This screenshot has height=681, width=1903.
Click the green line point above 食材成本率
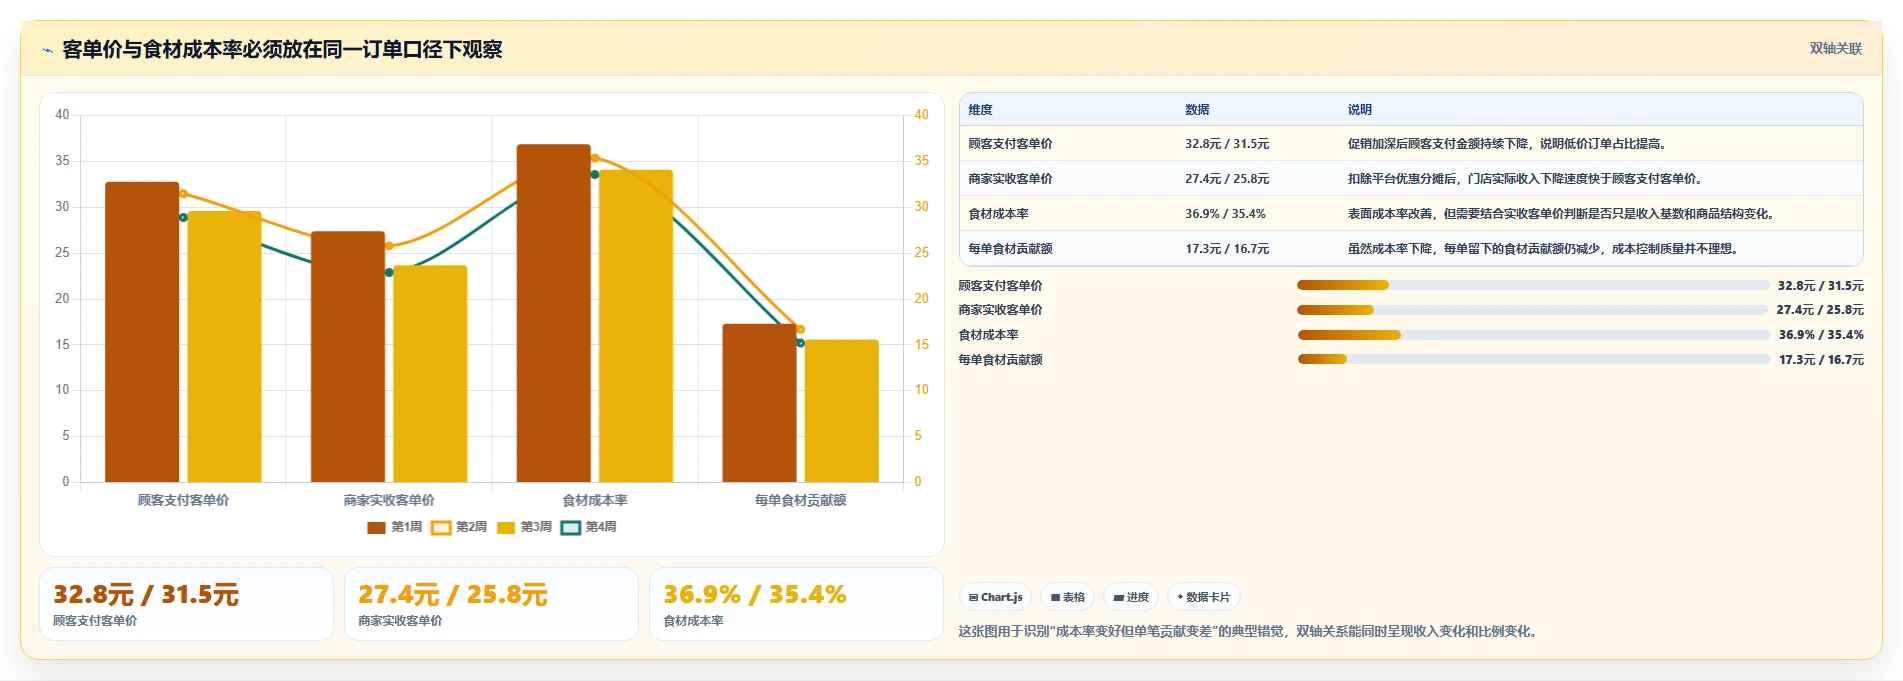tap(595, 175)
